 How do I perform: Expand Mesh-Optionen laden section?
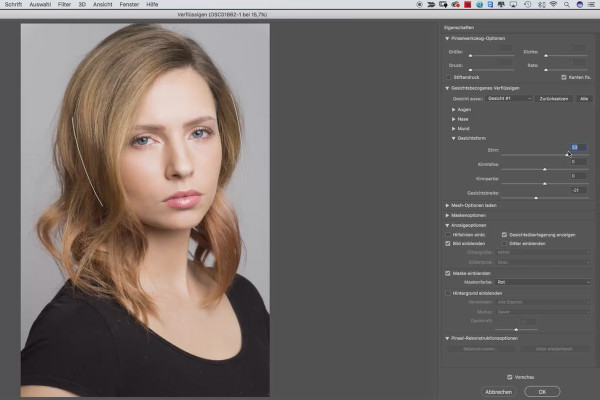(x=447, y=206)
